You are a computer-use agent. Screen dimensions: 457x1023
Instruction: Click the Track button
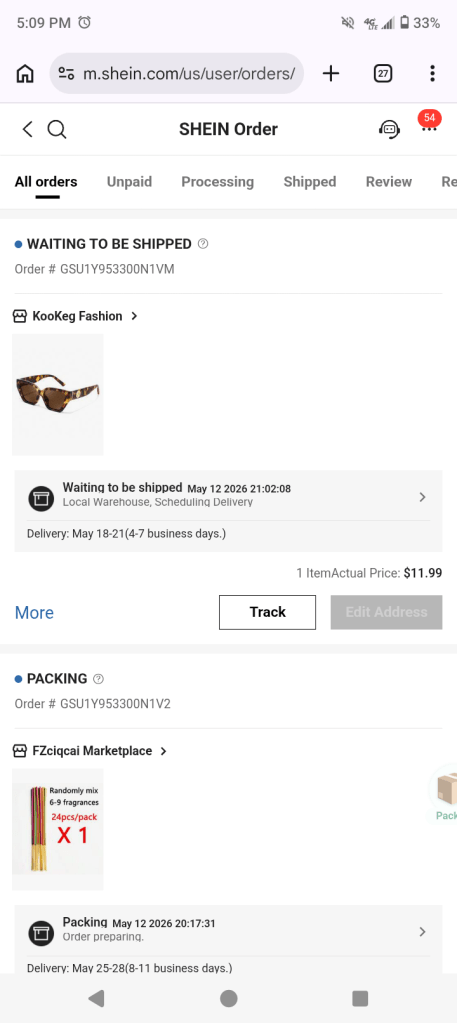(x=267, y=612)
